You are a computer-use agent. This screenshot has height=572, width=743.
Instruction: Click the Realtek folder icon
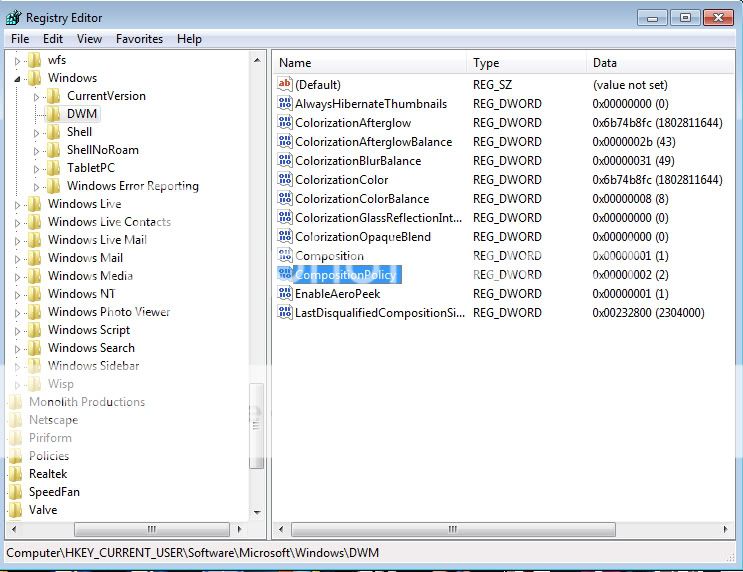tap(15, 474)
